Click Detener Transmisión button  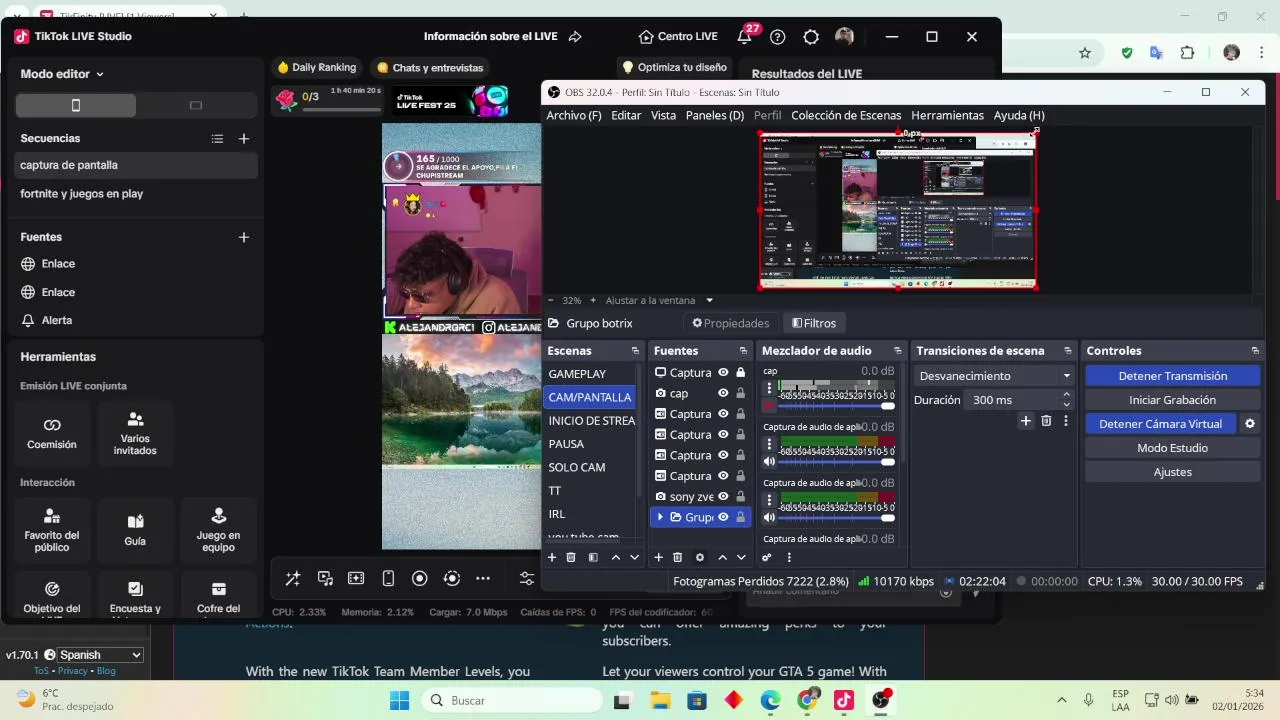(1173, 376)
